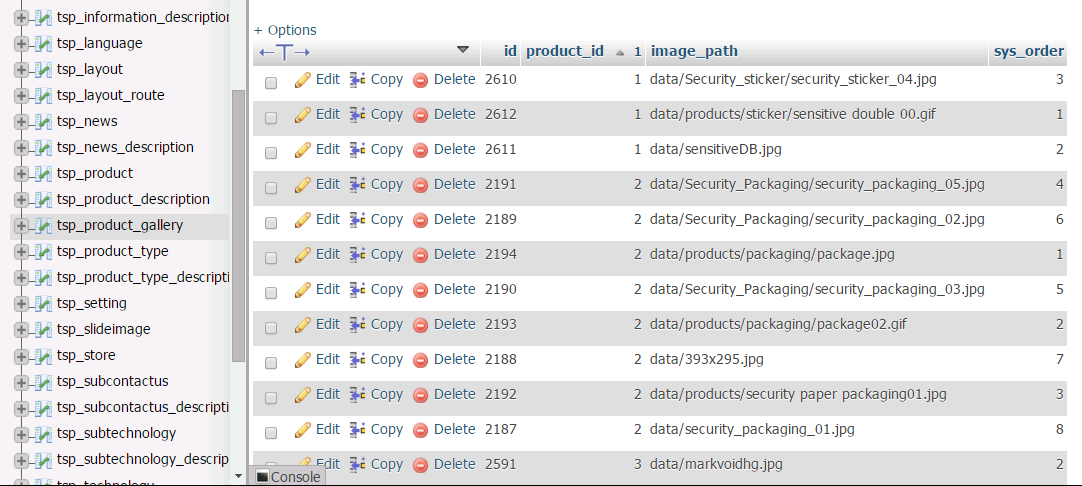Click the Console icon at the bottom
Screen dimensions: 1082x486
(263, 477)
